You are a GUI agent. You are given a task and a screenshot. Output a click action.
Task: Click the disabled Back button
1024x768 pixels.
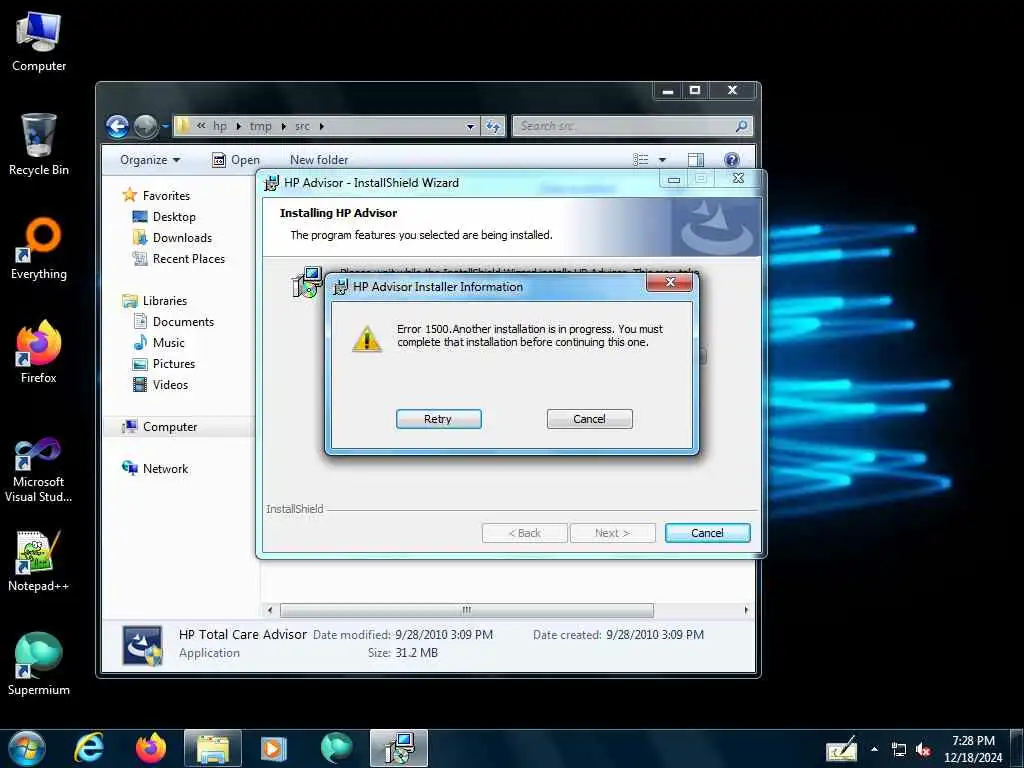click(x=524, y=533)
